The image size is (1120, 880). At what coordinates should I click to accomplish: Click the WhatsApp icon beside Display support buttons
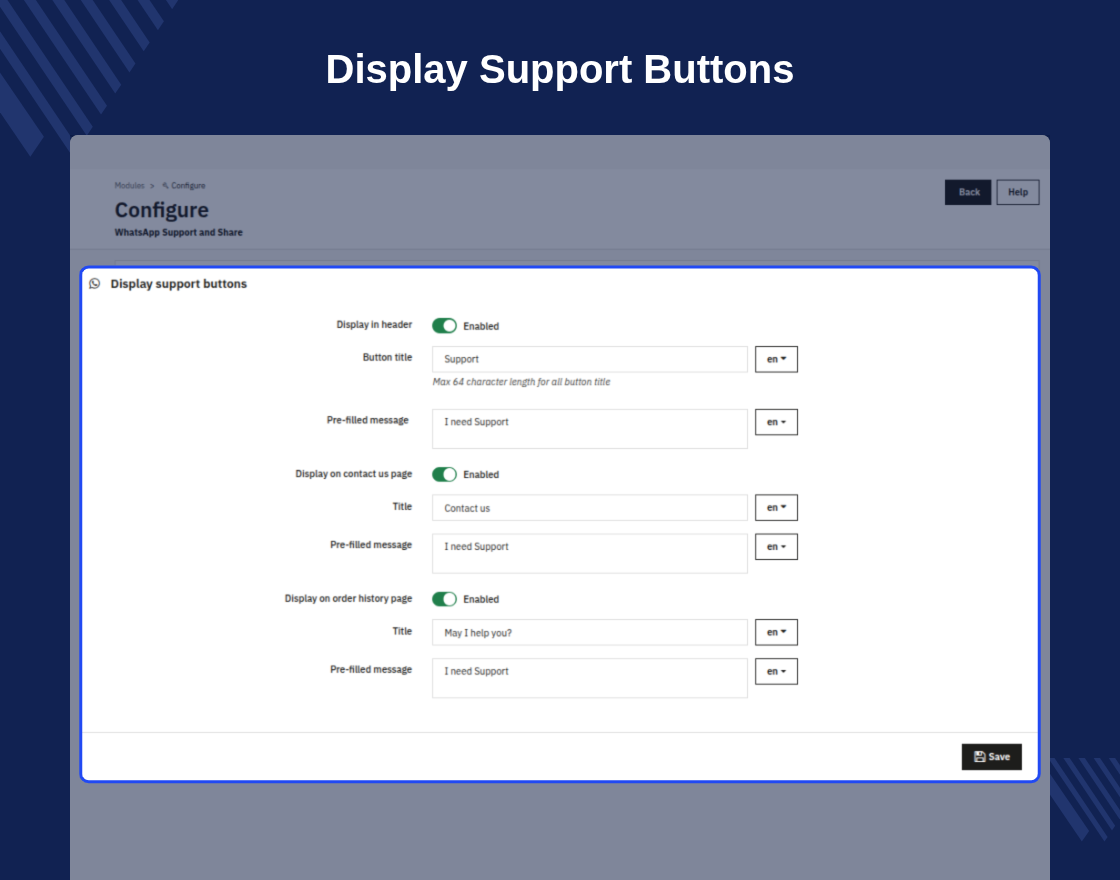(x=94, y=284)
